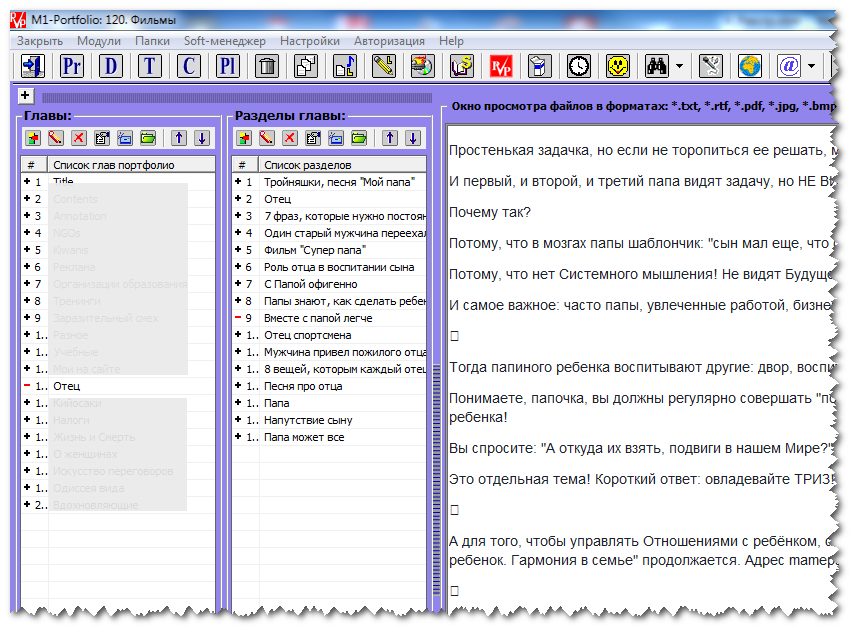
Task: Click the binoculars search icon
Action: click(x=657, y=67)
